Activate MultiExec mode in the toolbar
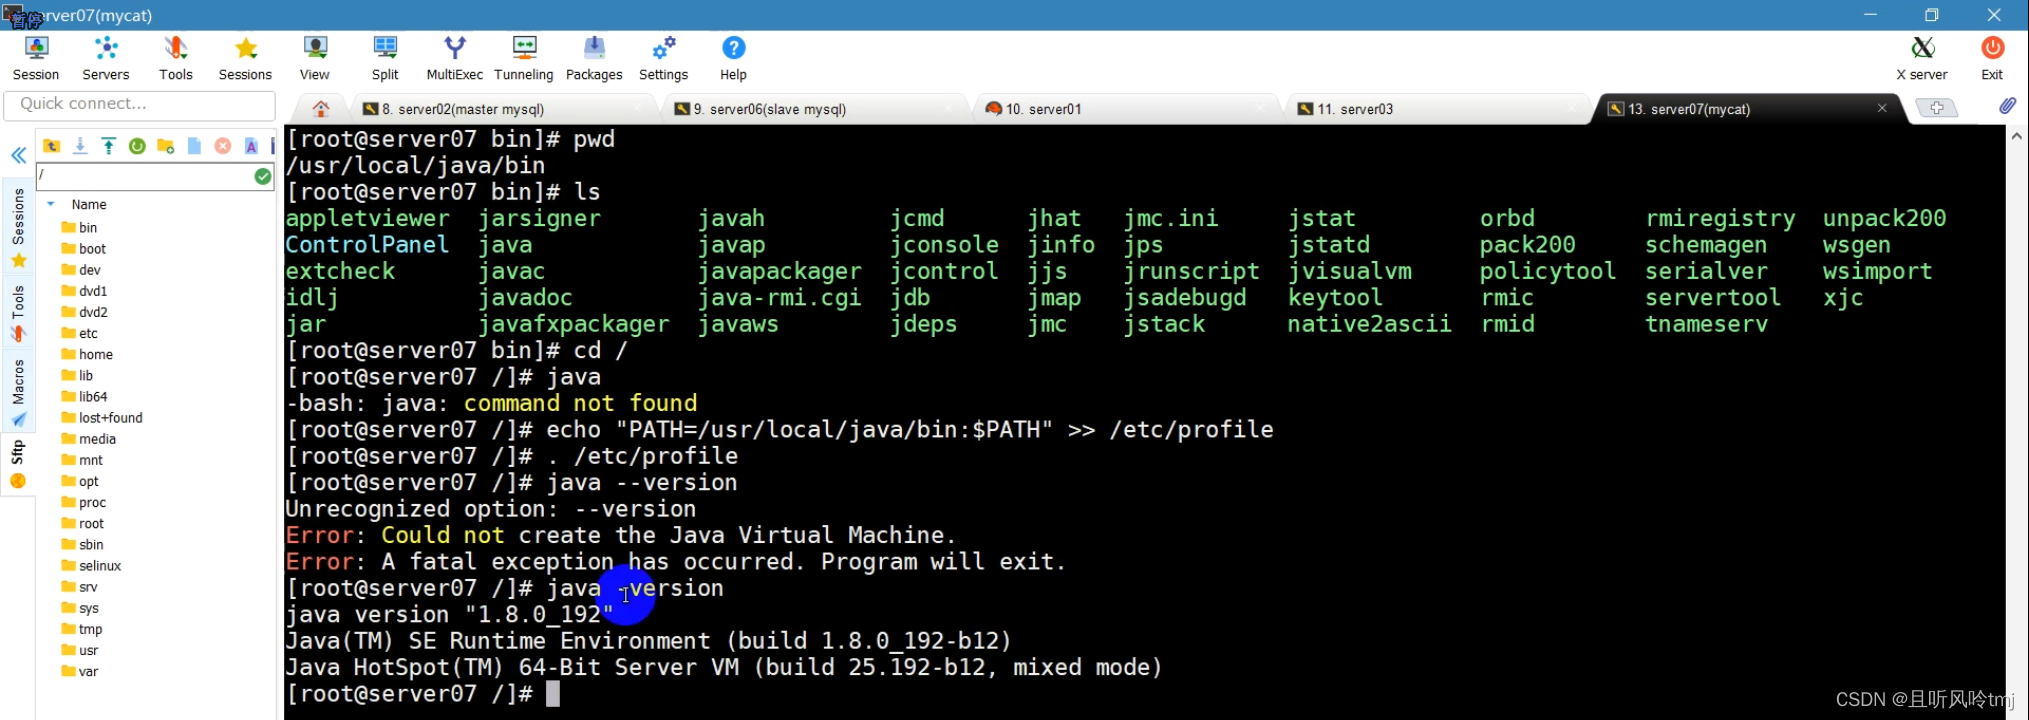 tap(455, 58)
